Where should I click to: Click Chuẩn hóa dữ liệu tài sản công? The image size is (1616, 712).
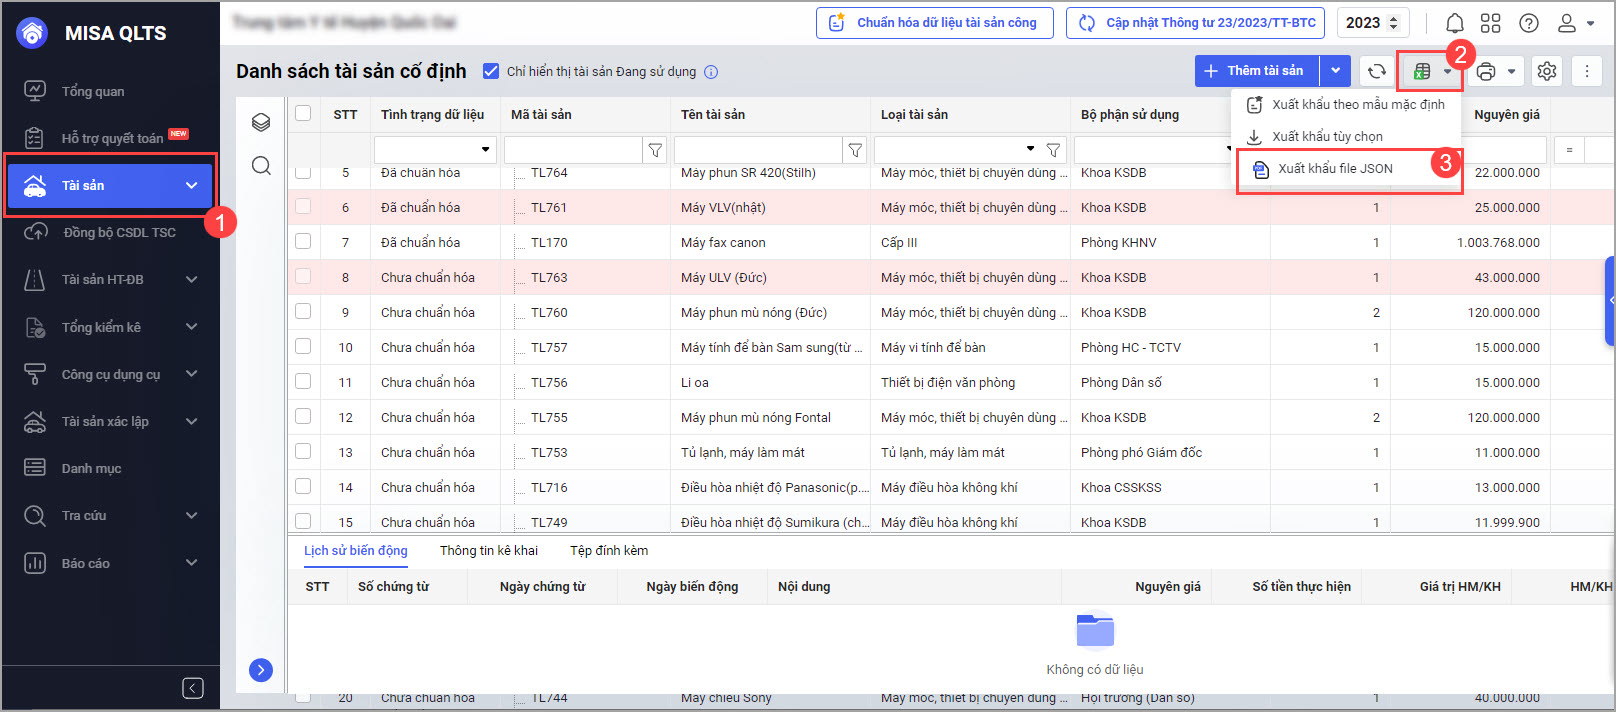(x=934, y=23)
